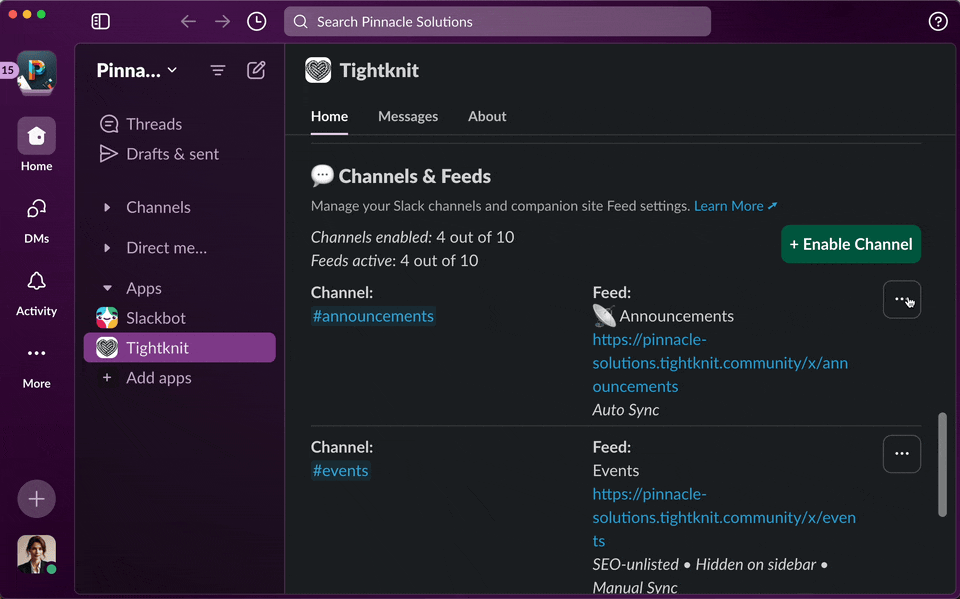Open the #events channel link
Image resolution: width=960 pixels, height=599 pixels.
(340, 470)
